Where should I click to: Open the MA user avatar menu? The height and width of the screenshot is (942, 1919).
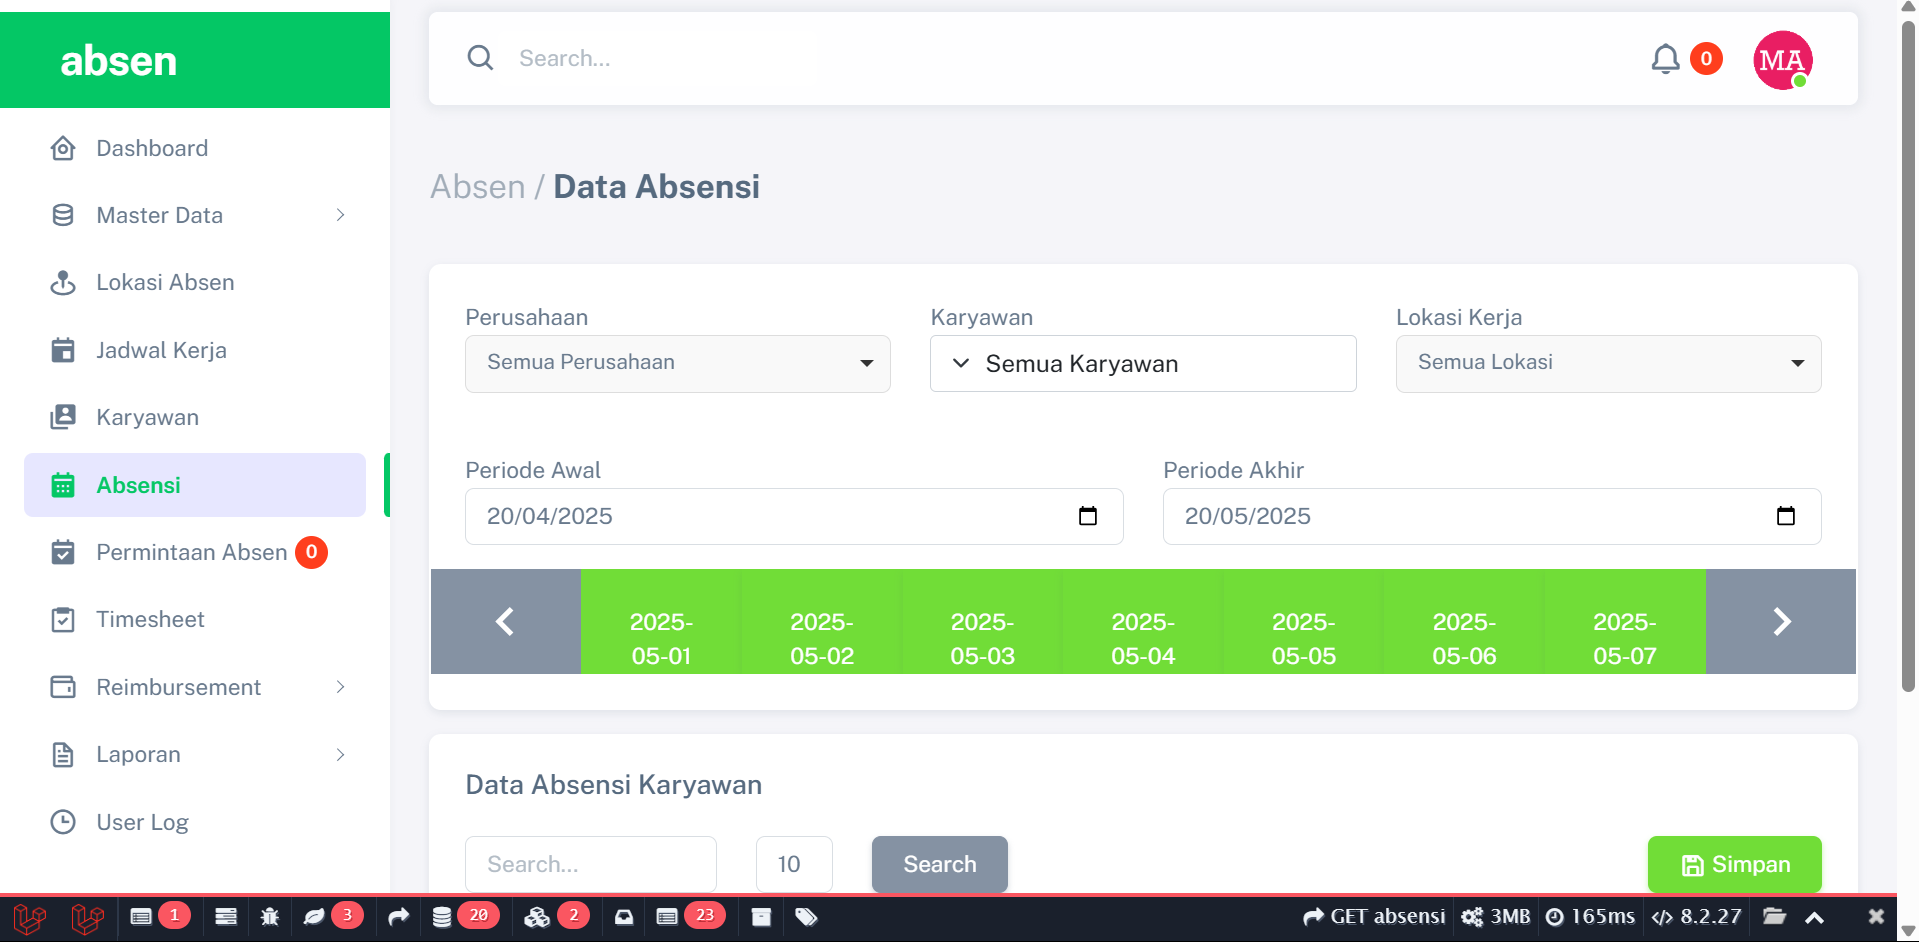pyautogui.click(x=1782, y=60)
